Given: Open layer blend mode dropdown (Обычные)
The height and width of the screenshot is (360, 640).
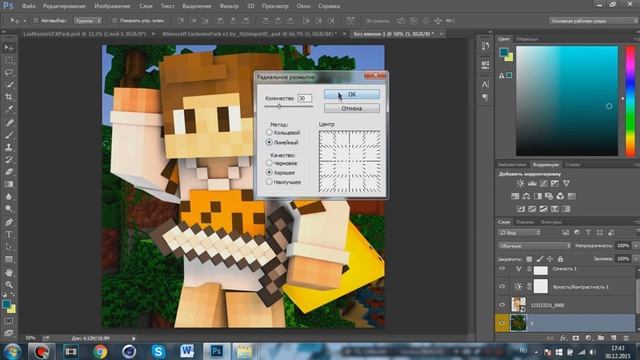Looking at the screenshot, I should pyautogui.click(x=534, y=246).
